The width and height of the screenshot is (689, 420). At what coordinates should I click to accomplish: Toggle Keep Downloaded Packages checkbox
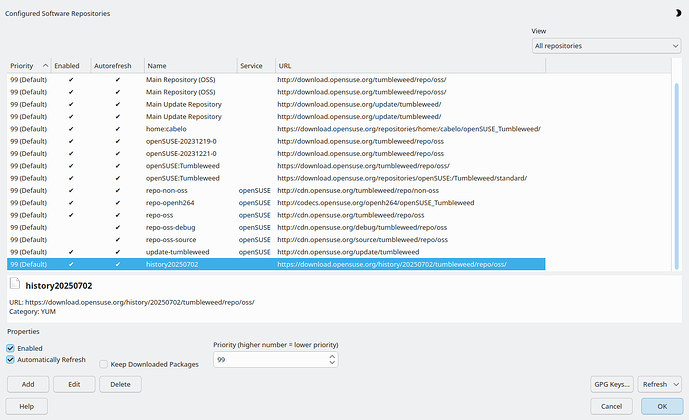pos(103,364)
